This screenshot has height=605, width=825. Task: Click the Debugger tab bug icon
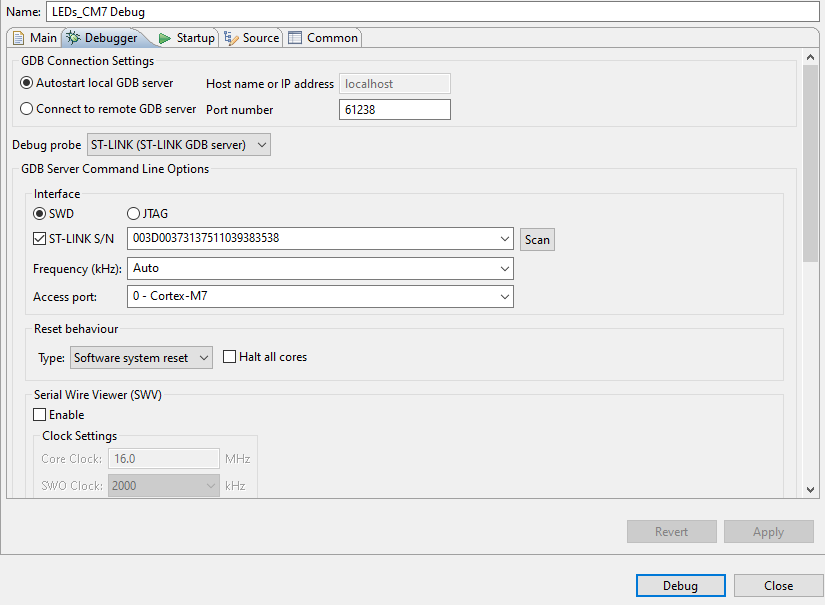pyautogui.click(x=73, y=38)
